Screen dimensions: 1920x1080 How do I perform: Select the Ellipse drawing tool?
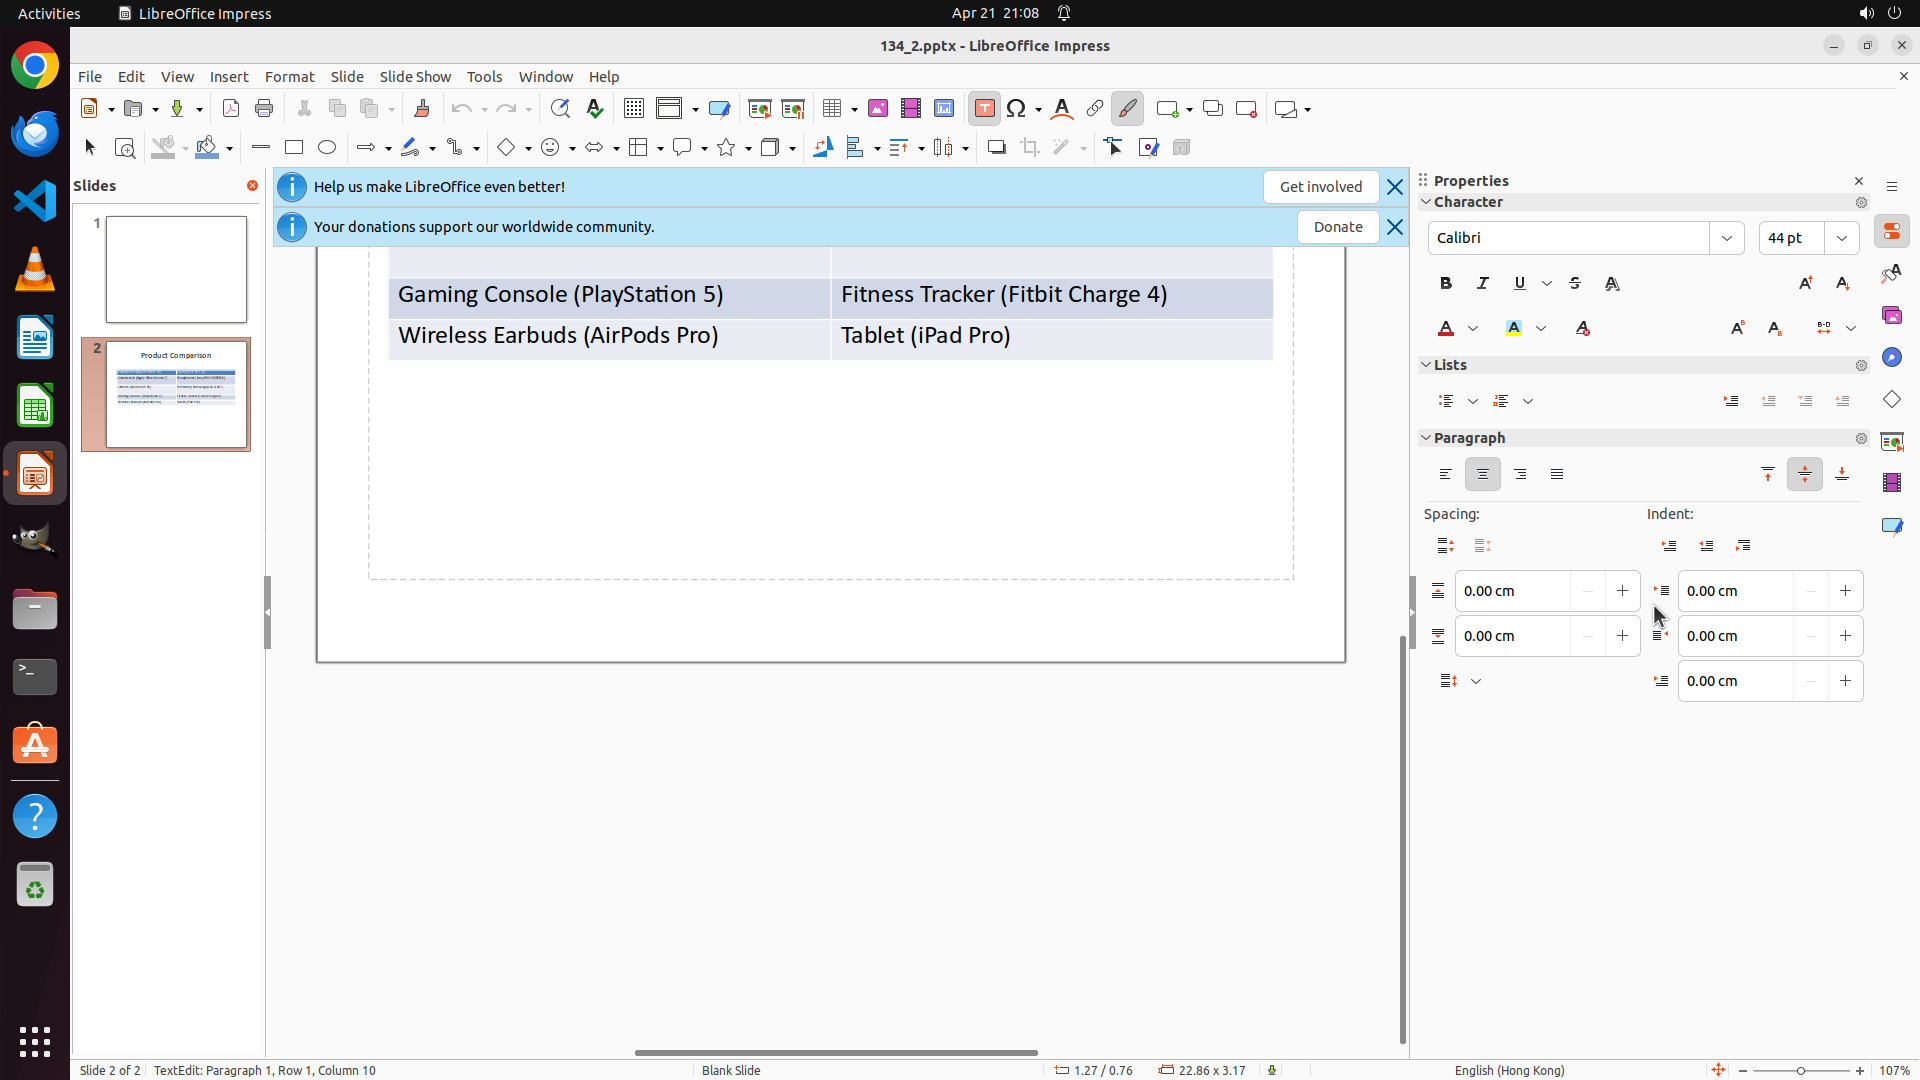(x=327, y=148)
